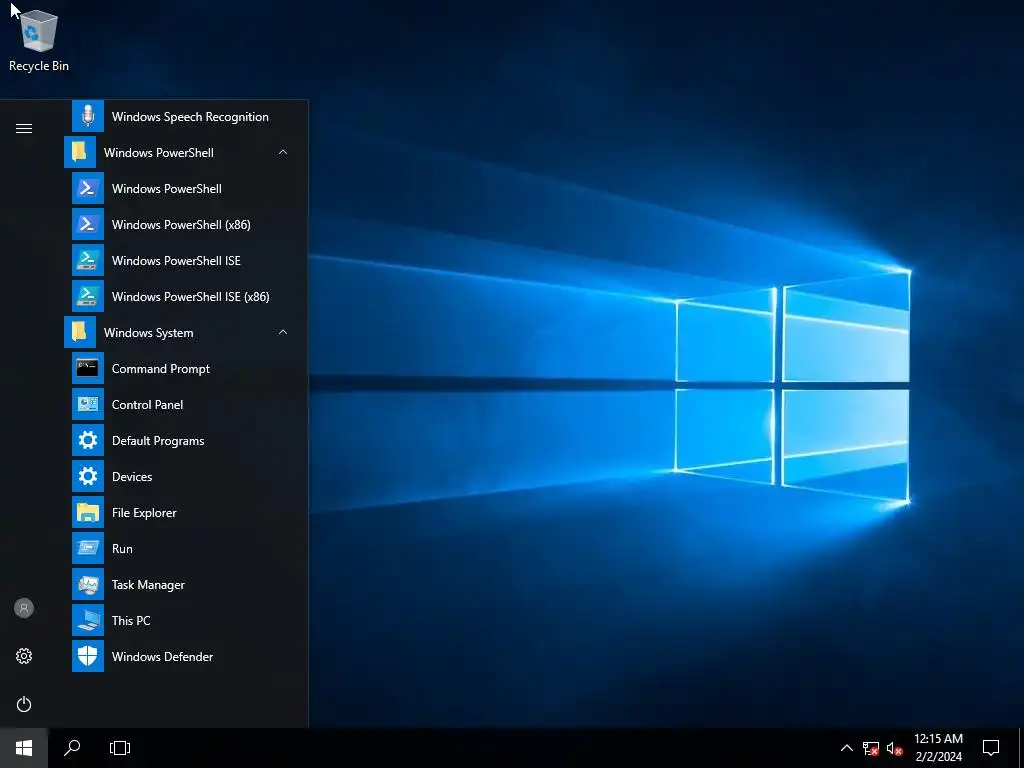Screen dimensions: 1024x768
Task: Select the "Task Manager" label
Action: [148, 585]
